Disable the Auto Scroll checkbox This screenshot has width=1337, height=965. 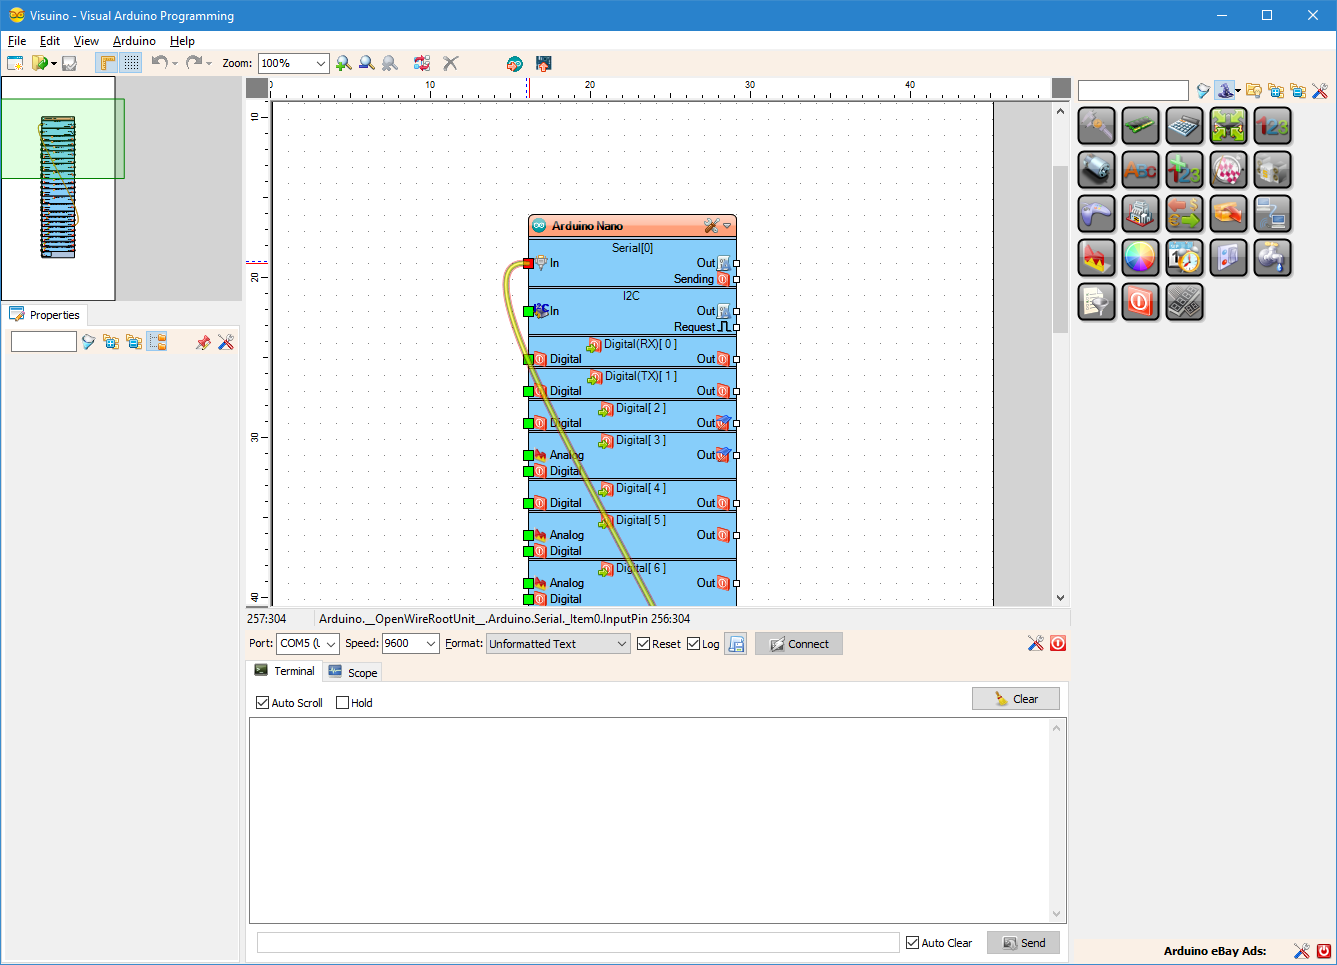coord(263,703)
